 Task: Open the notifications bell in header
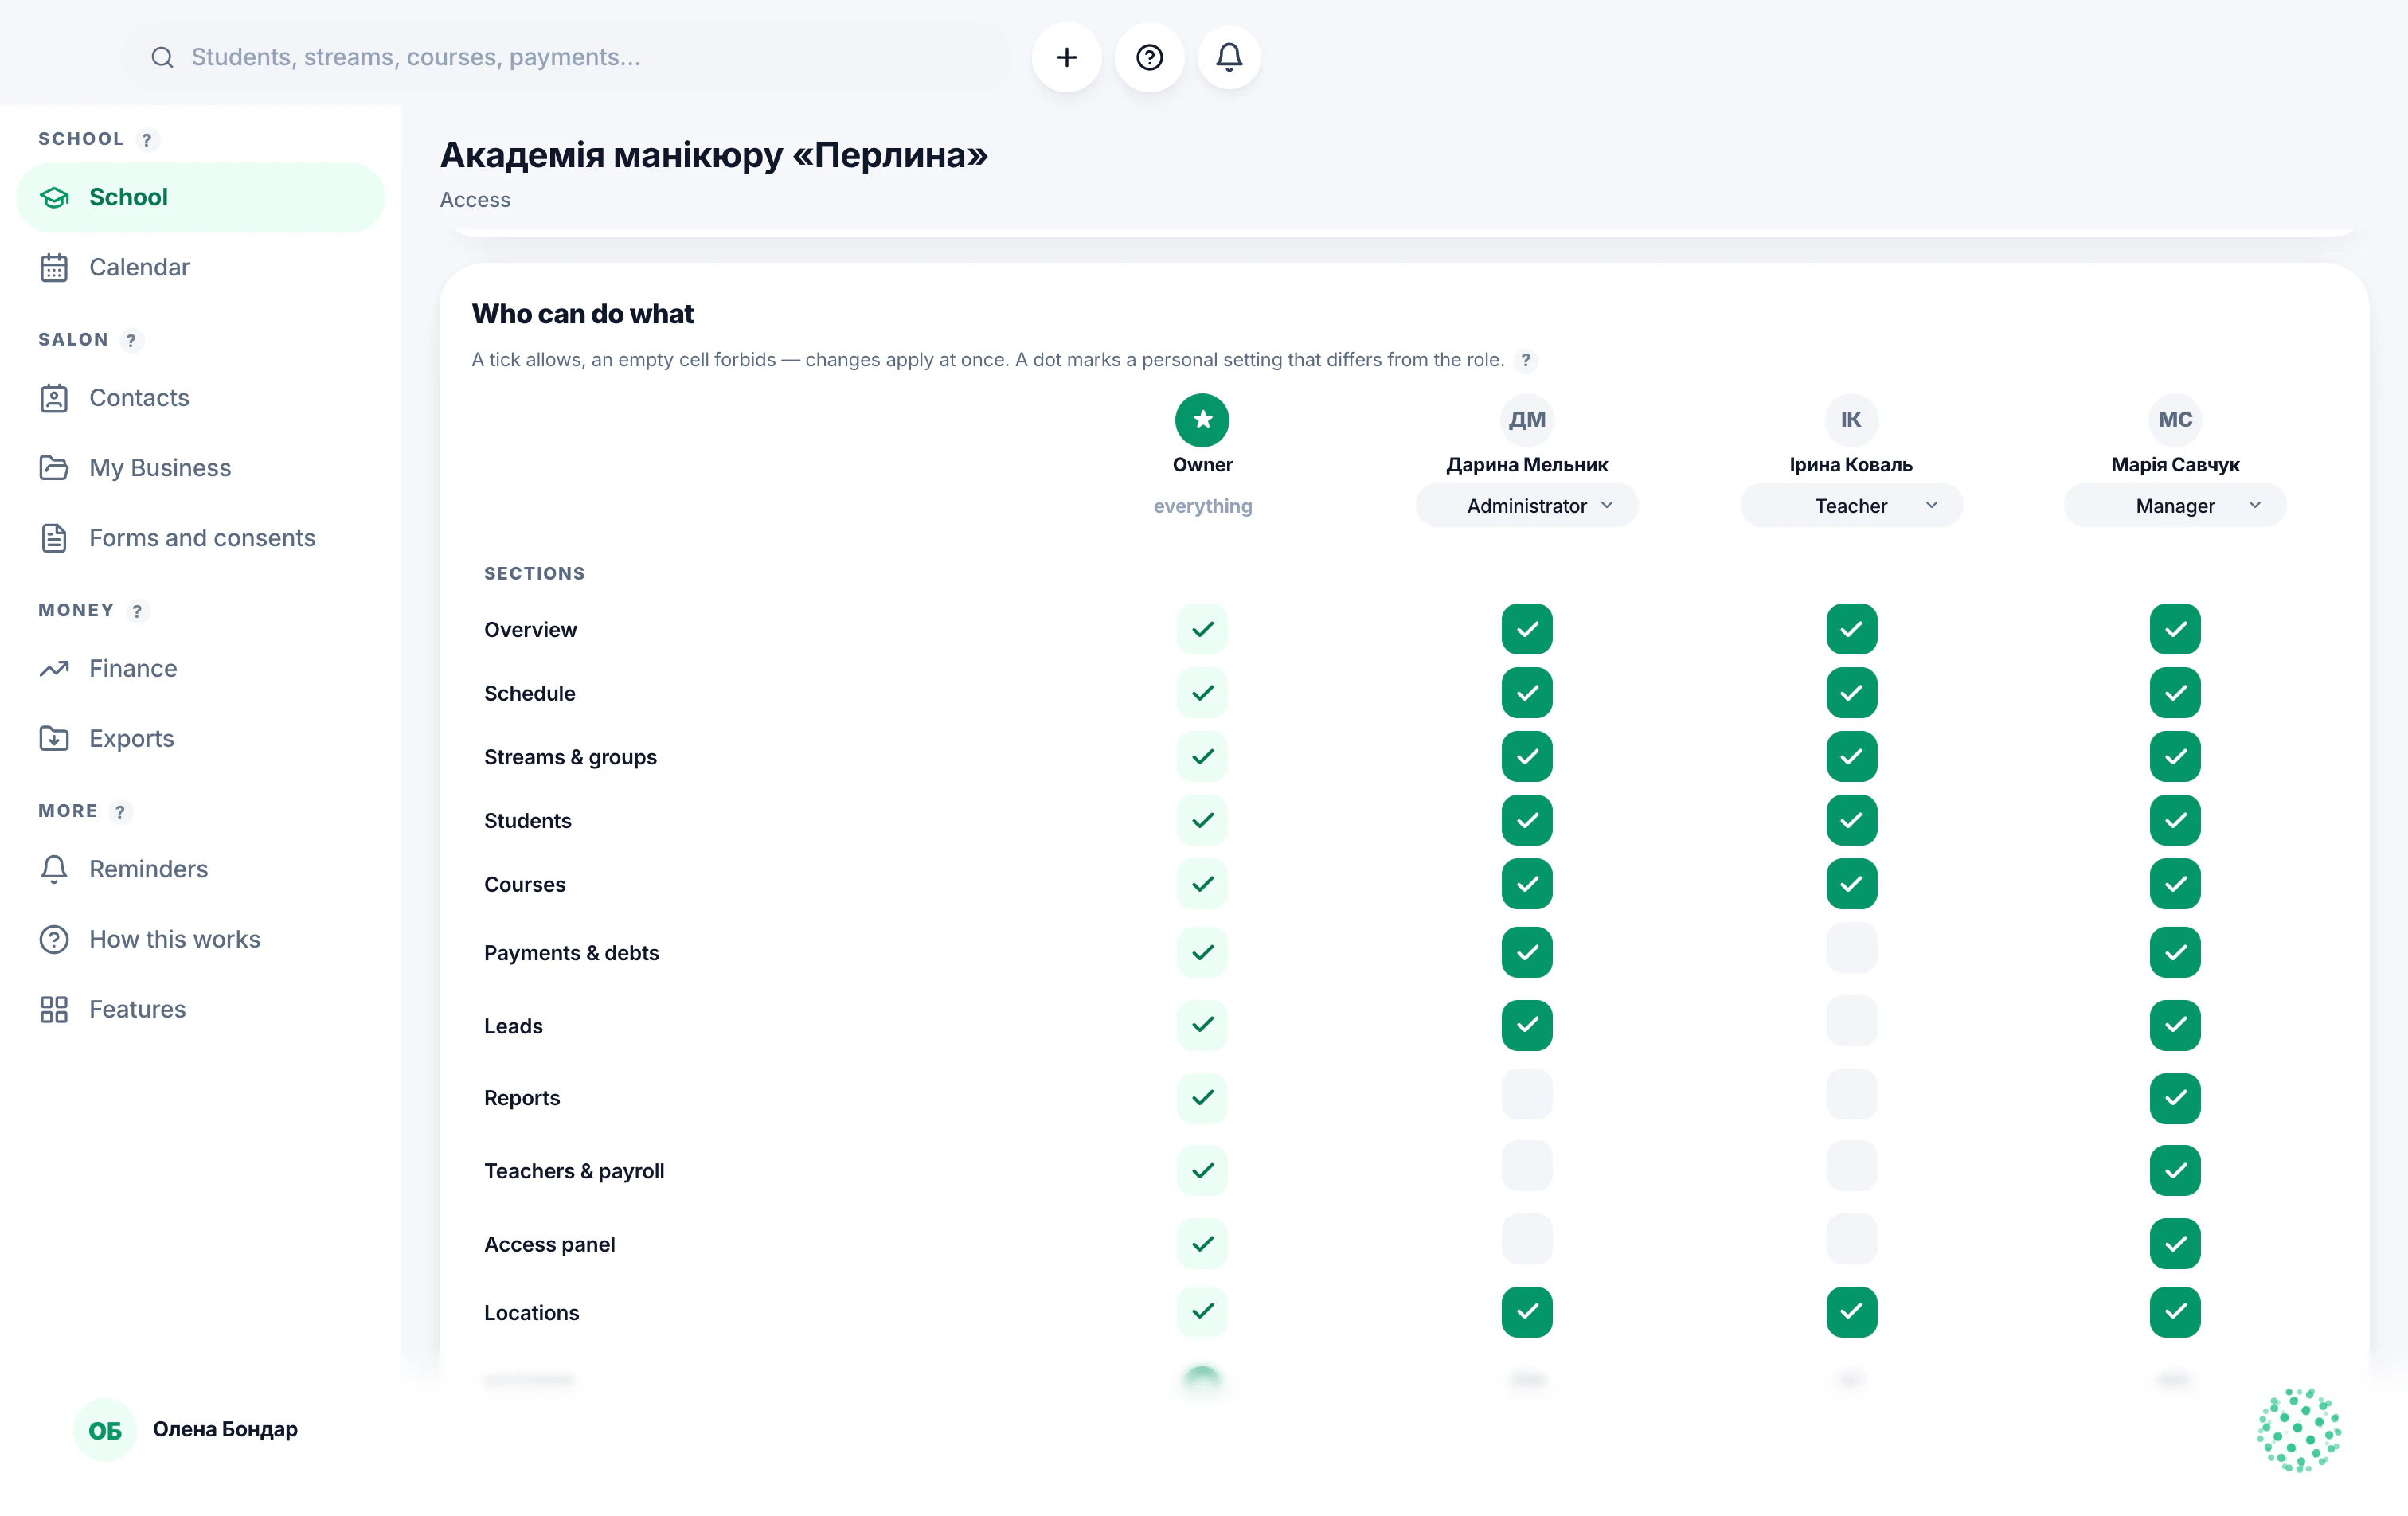[x=1229, y=57]
